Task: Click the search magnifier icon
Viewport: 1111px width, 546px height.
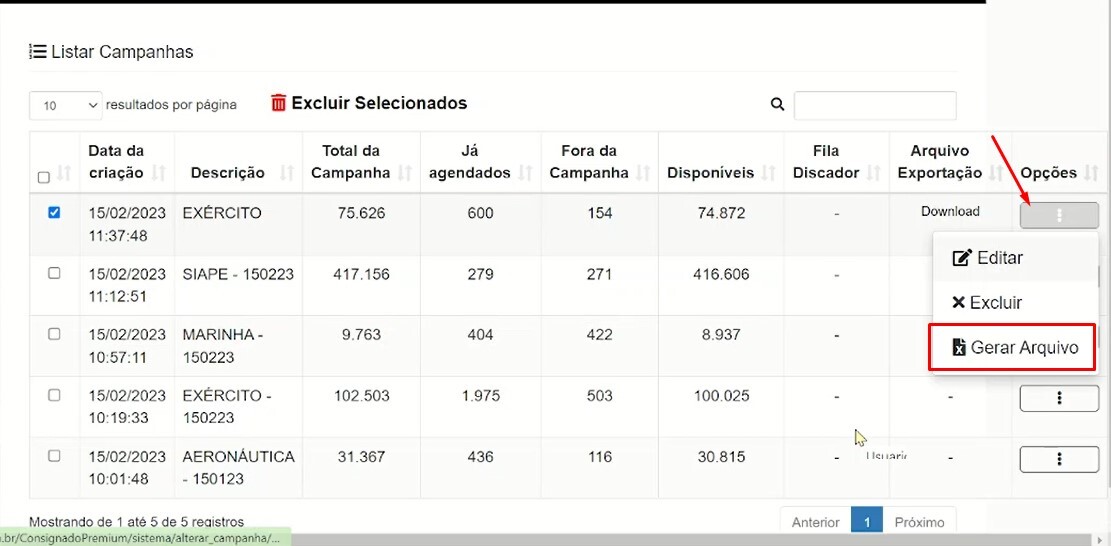Action: [777, 105]
